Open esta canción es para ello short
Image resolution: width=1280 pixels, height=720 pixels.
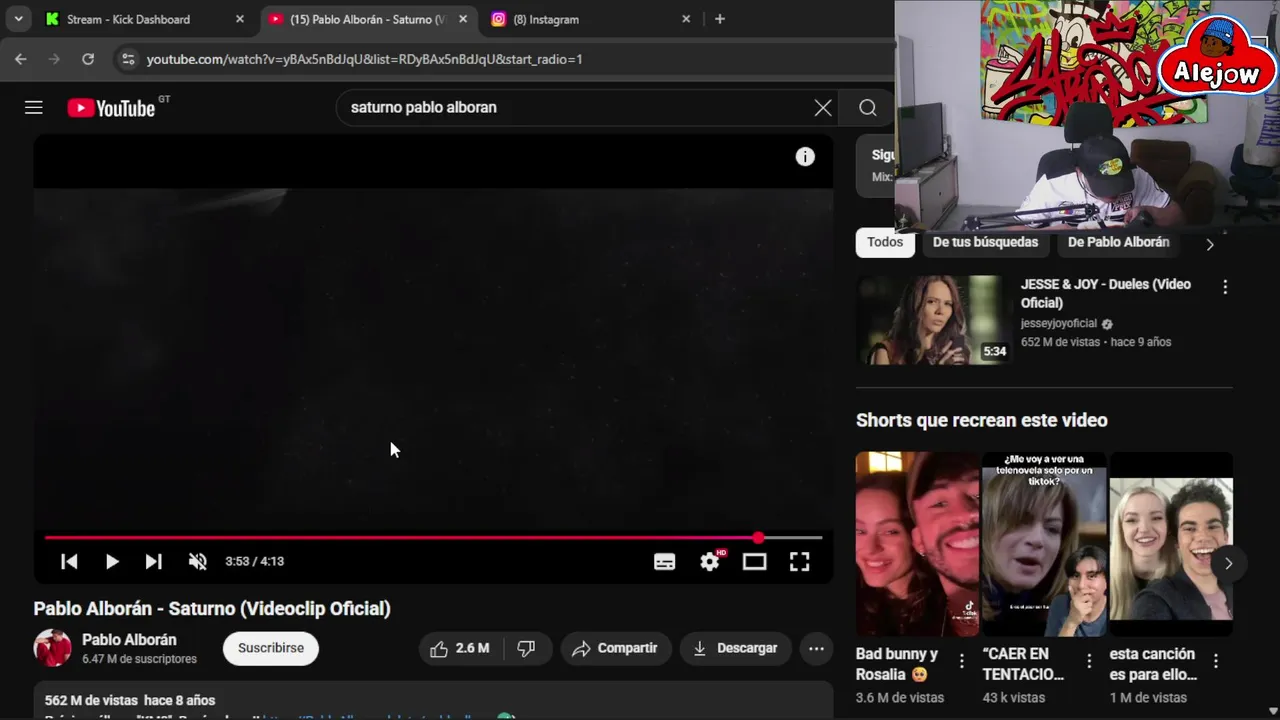(1171, 544)
